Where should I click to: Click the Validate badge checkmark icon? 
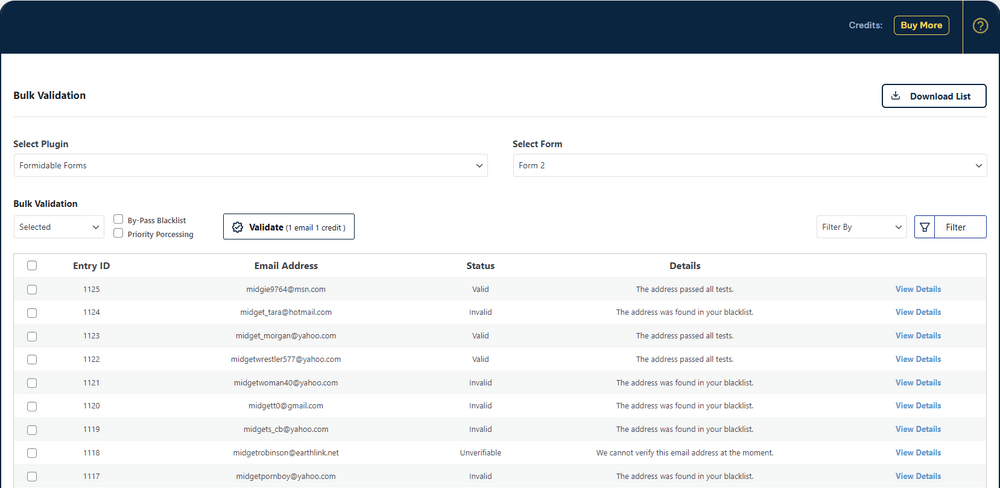(237, 227)
